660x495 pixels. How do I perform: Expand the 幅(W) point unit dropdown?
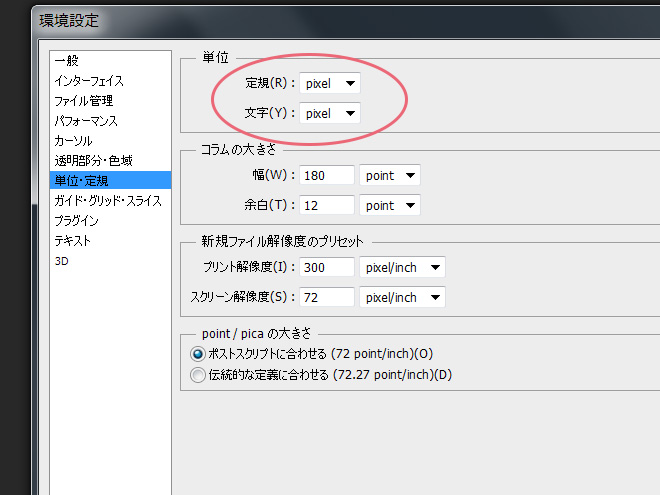390,176
